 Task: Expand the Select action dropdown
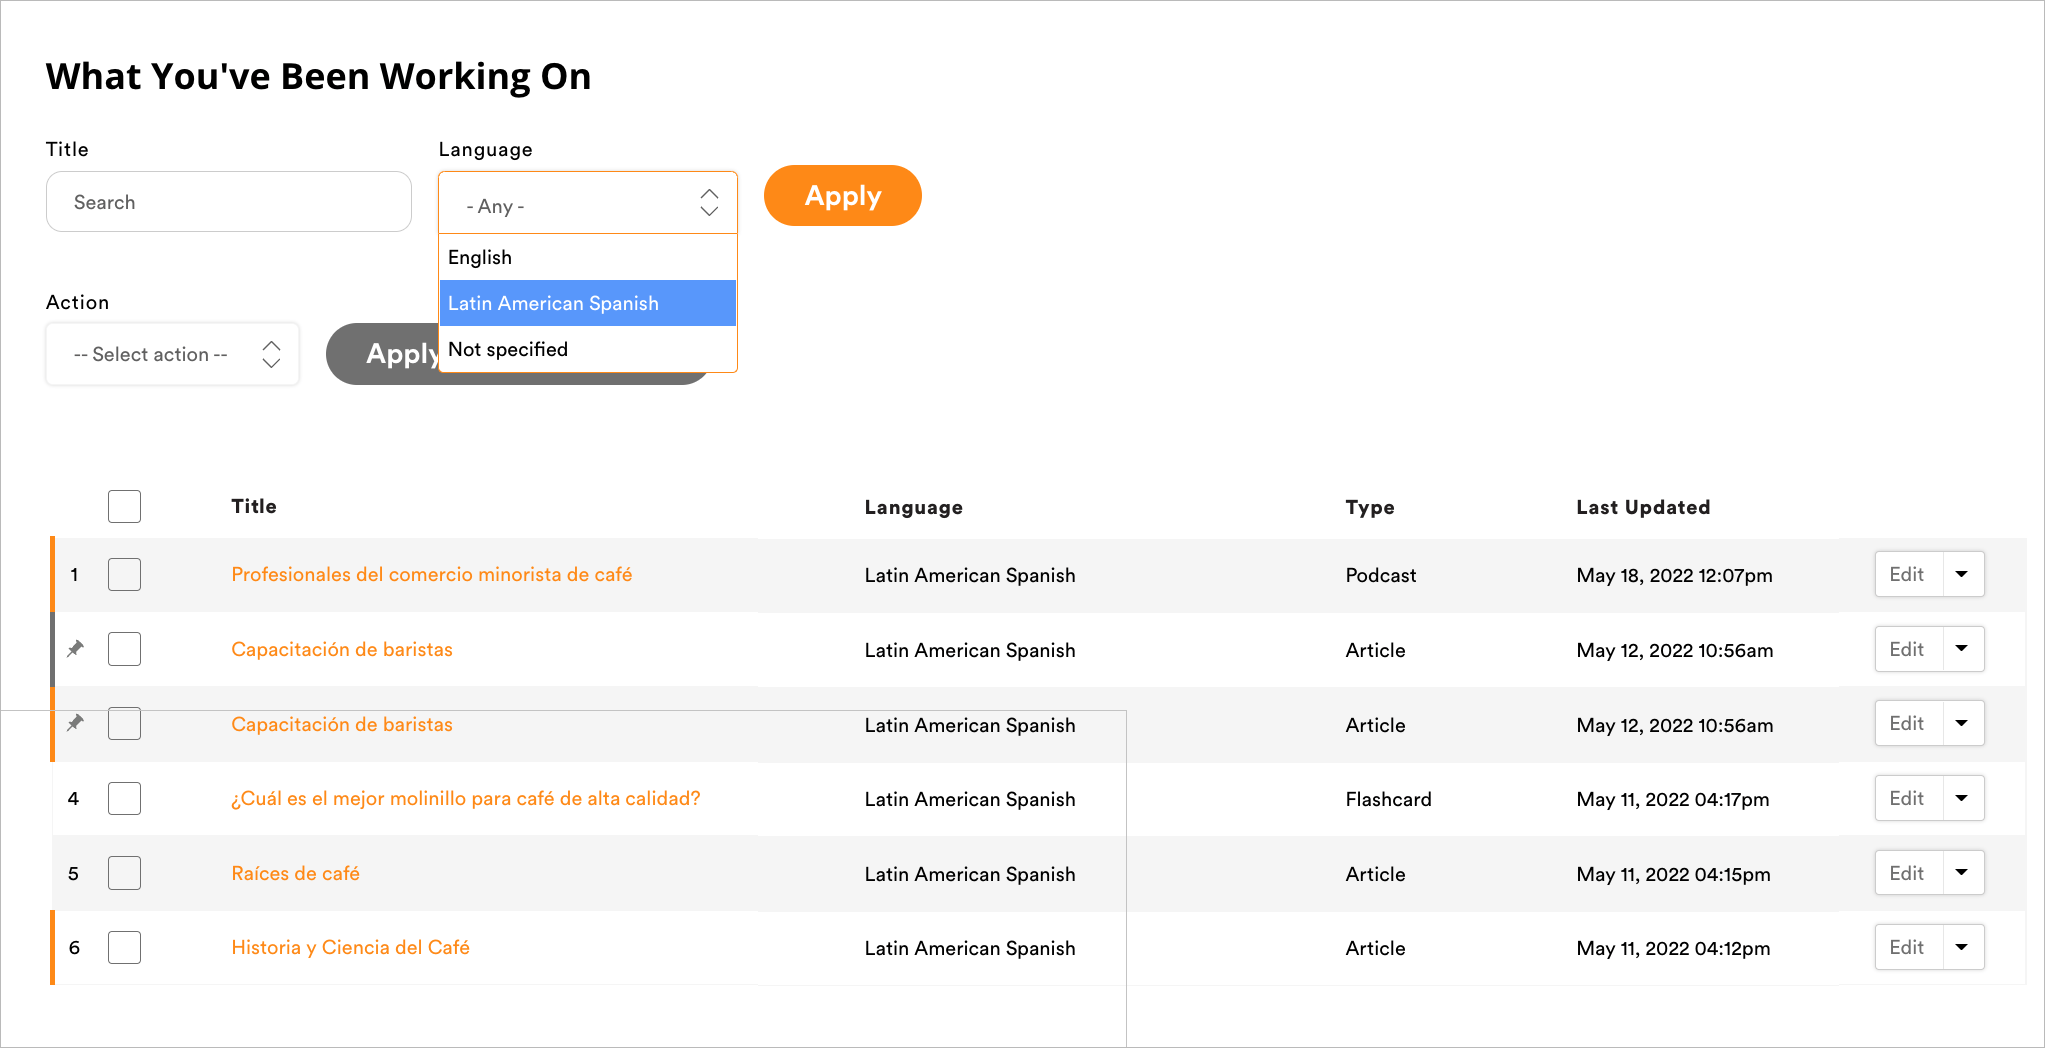(x=172, y=354)
